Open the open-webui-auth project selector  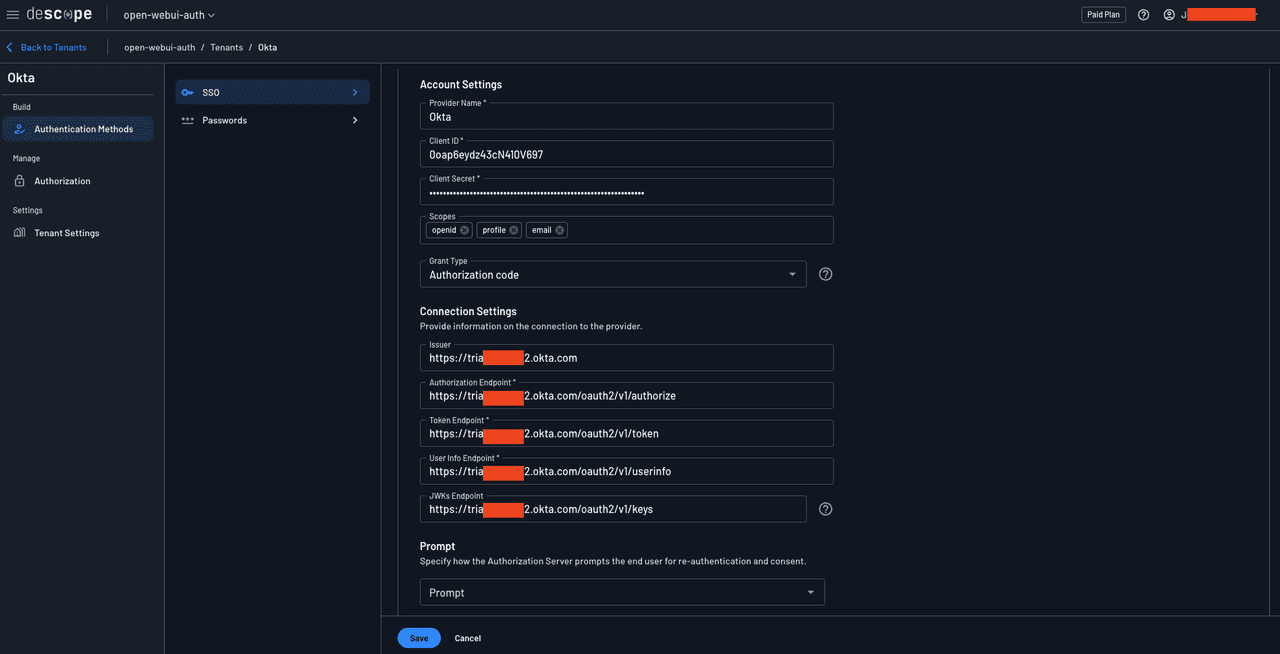coord(169,15)
